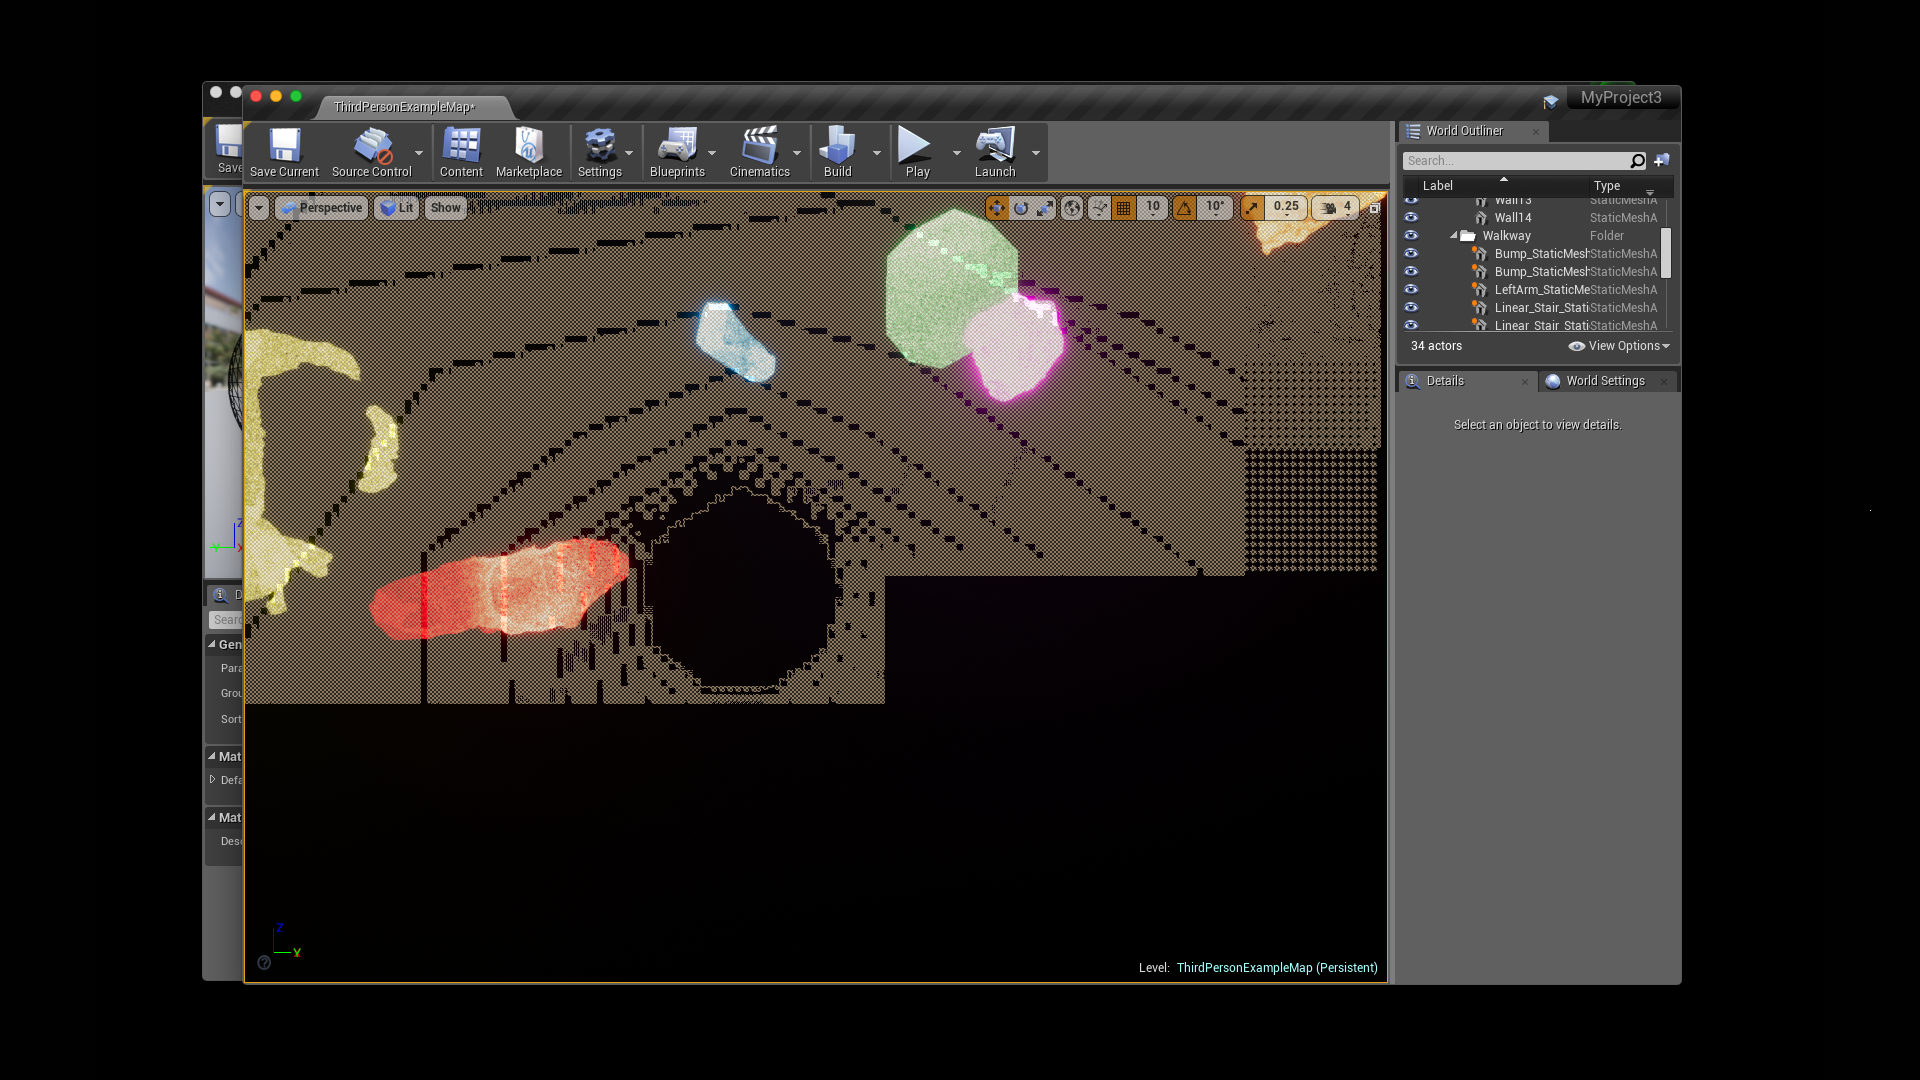Toggle grid snapping icon
Screen dimensions: 1920x1080
(x=1124, y=208)
